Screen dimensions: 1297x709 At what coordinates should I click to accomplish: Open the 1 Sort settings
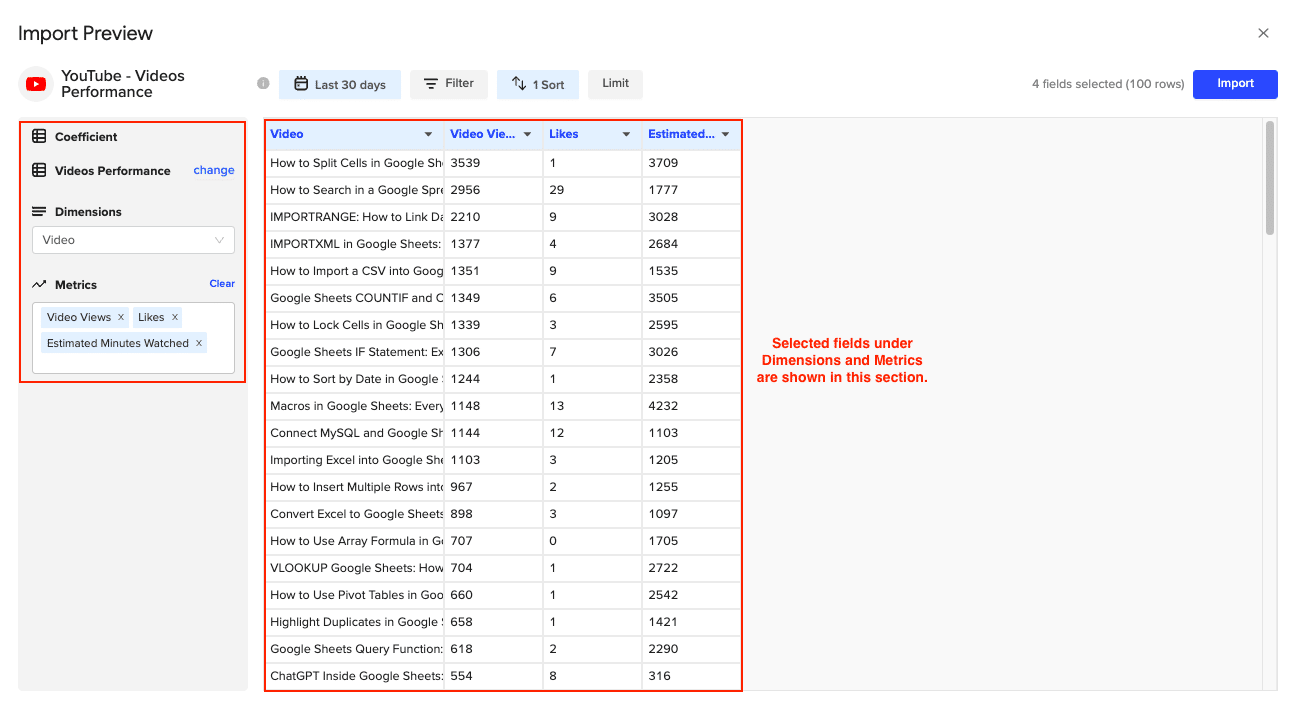pos(538,84)
